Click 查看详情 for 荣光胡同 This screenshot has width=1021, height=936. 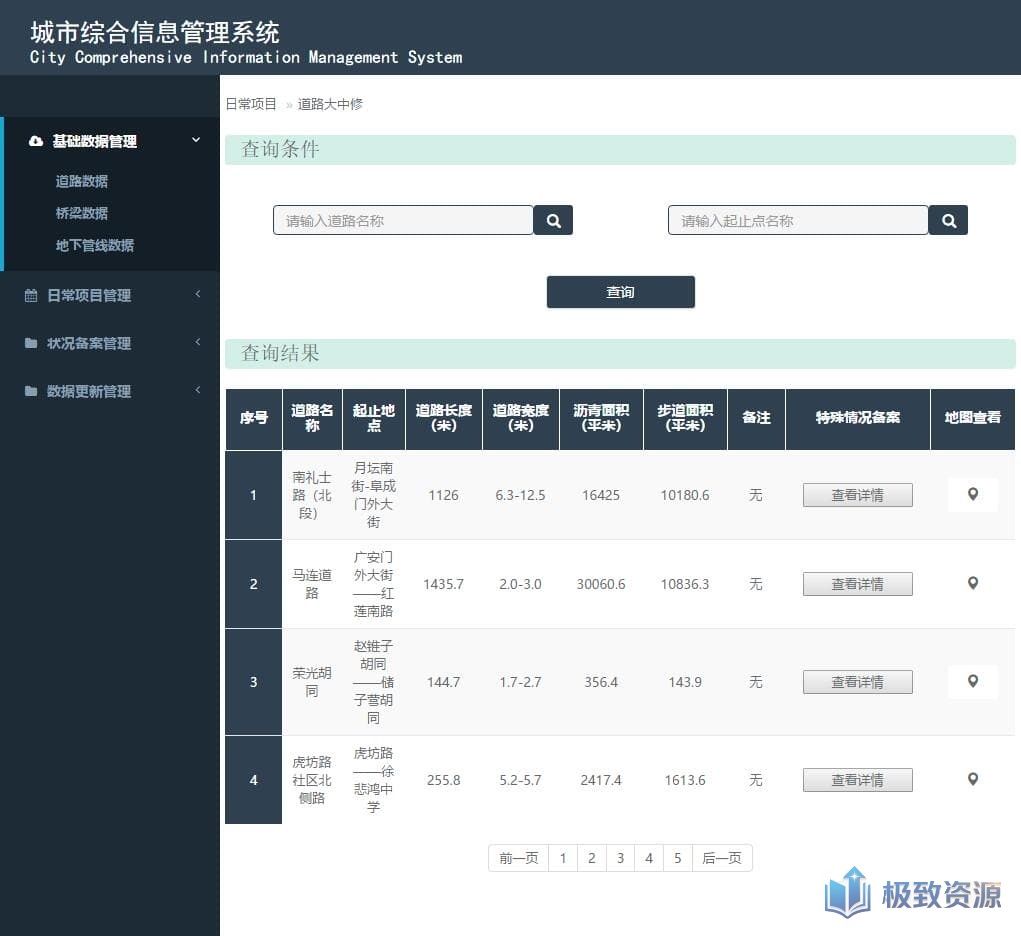coord(858,682)
